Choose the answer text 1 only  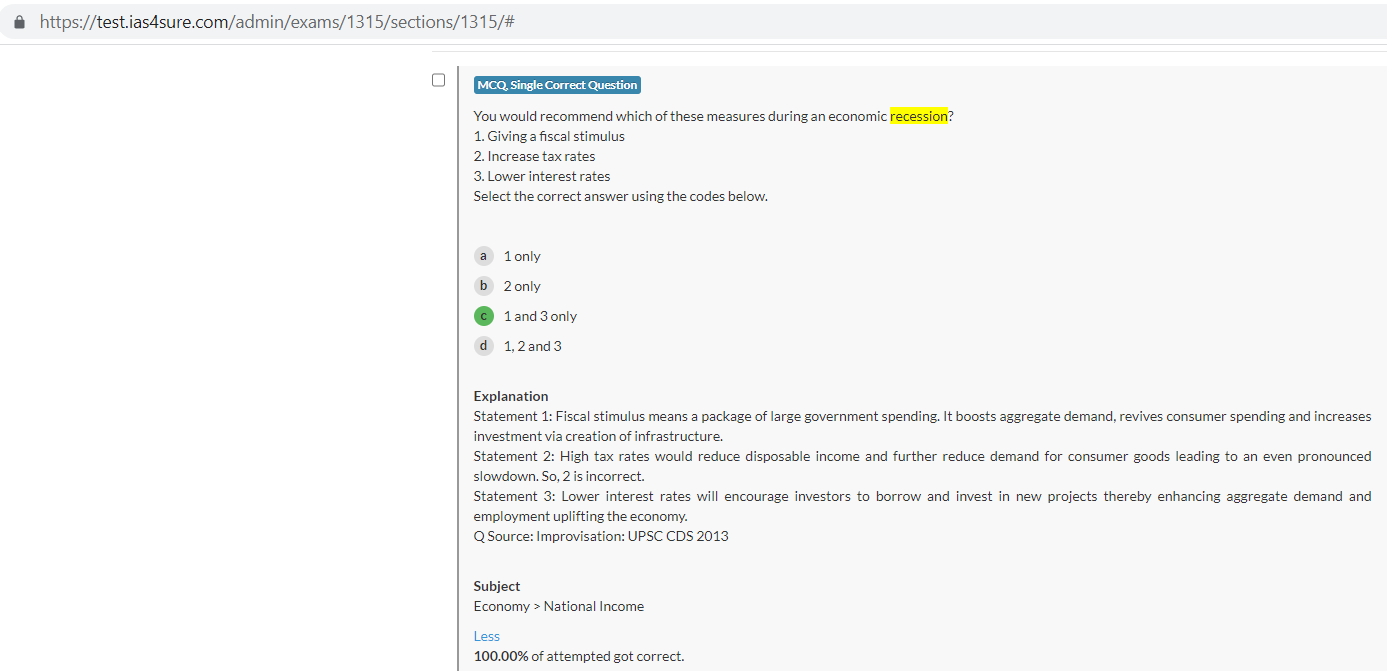coord(522,256)
